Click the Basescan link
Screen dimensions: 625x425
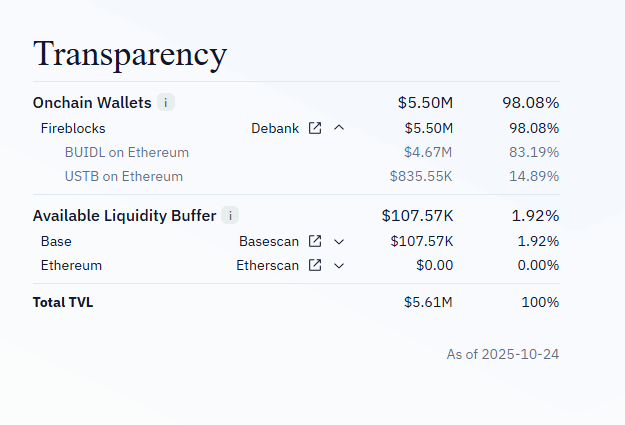[x=269, y=241]
